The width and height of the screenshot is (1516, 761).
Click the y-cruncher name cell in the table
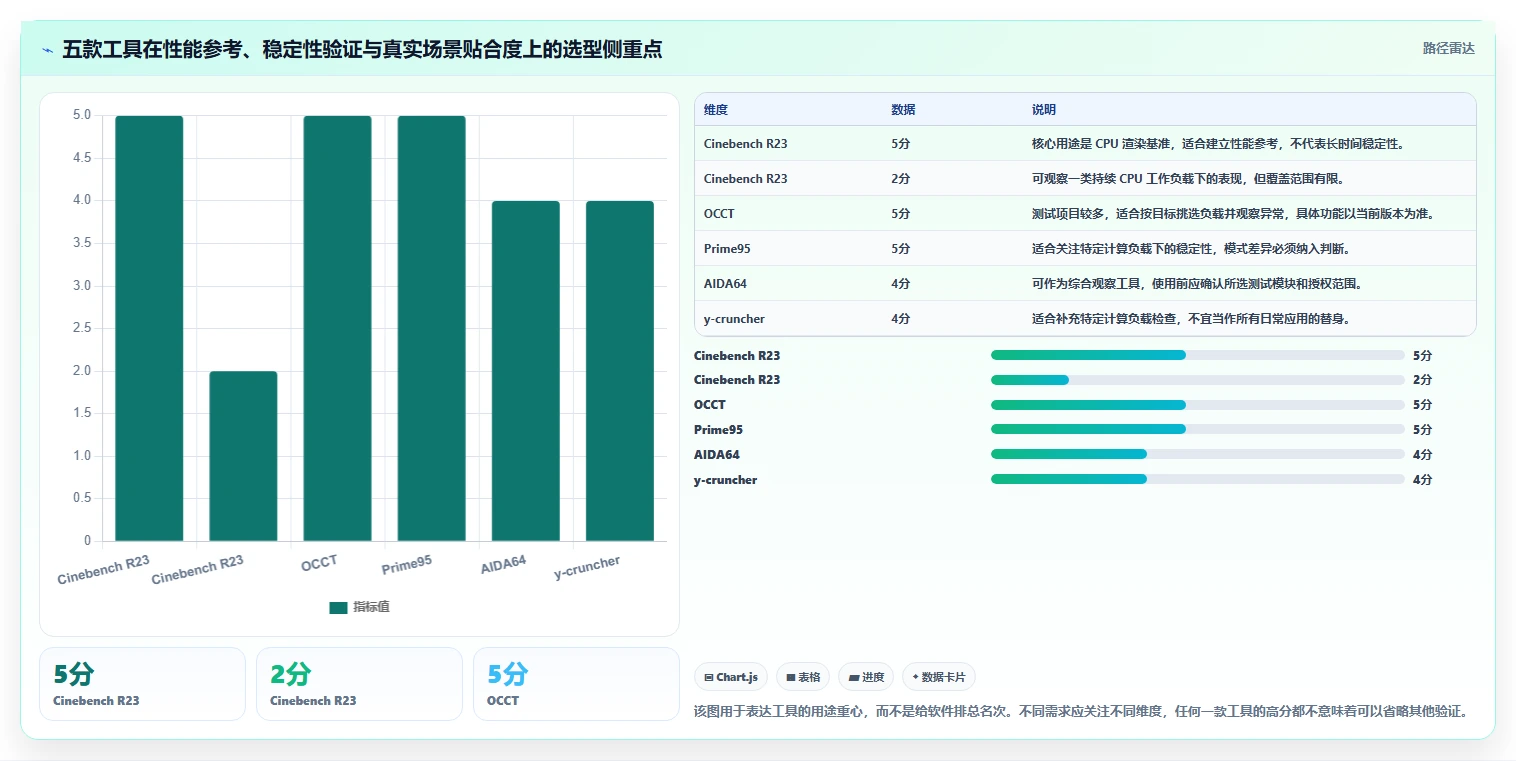coord(734,319)
